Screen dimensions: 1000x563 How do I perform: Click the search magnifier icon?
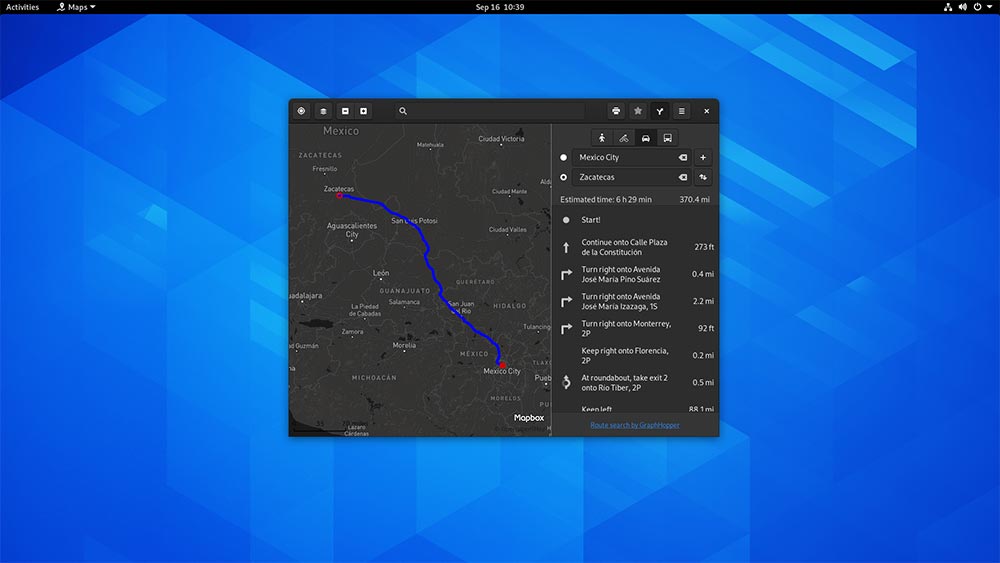403,111
